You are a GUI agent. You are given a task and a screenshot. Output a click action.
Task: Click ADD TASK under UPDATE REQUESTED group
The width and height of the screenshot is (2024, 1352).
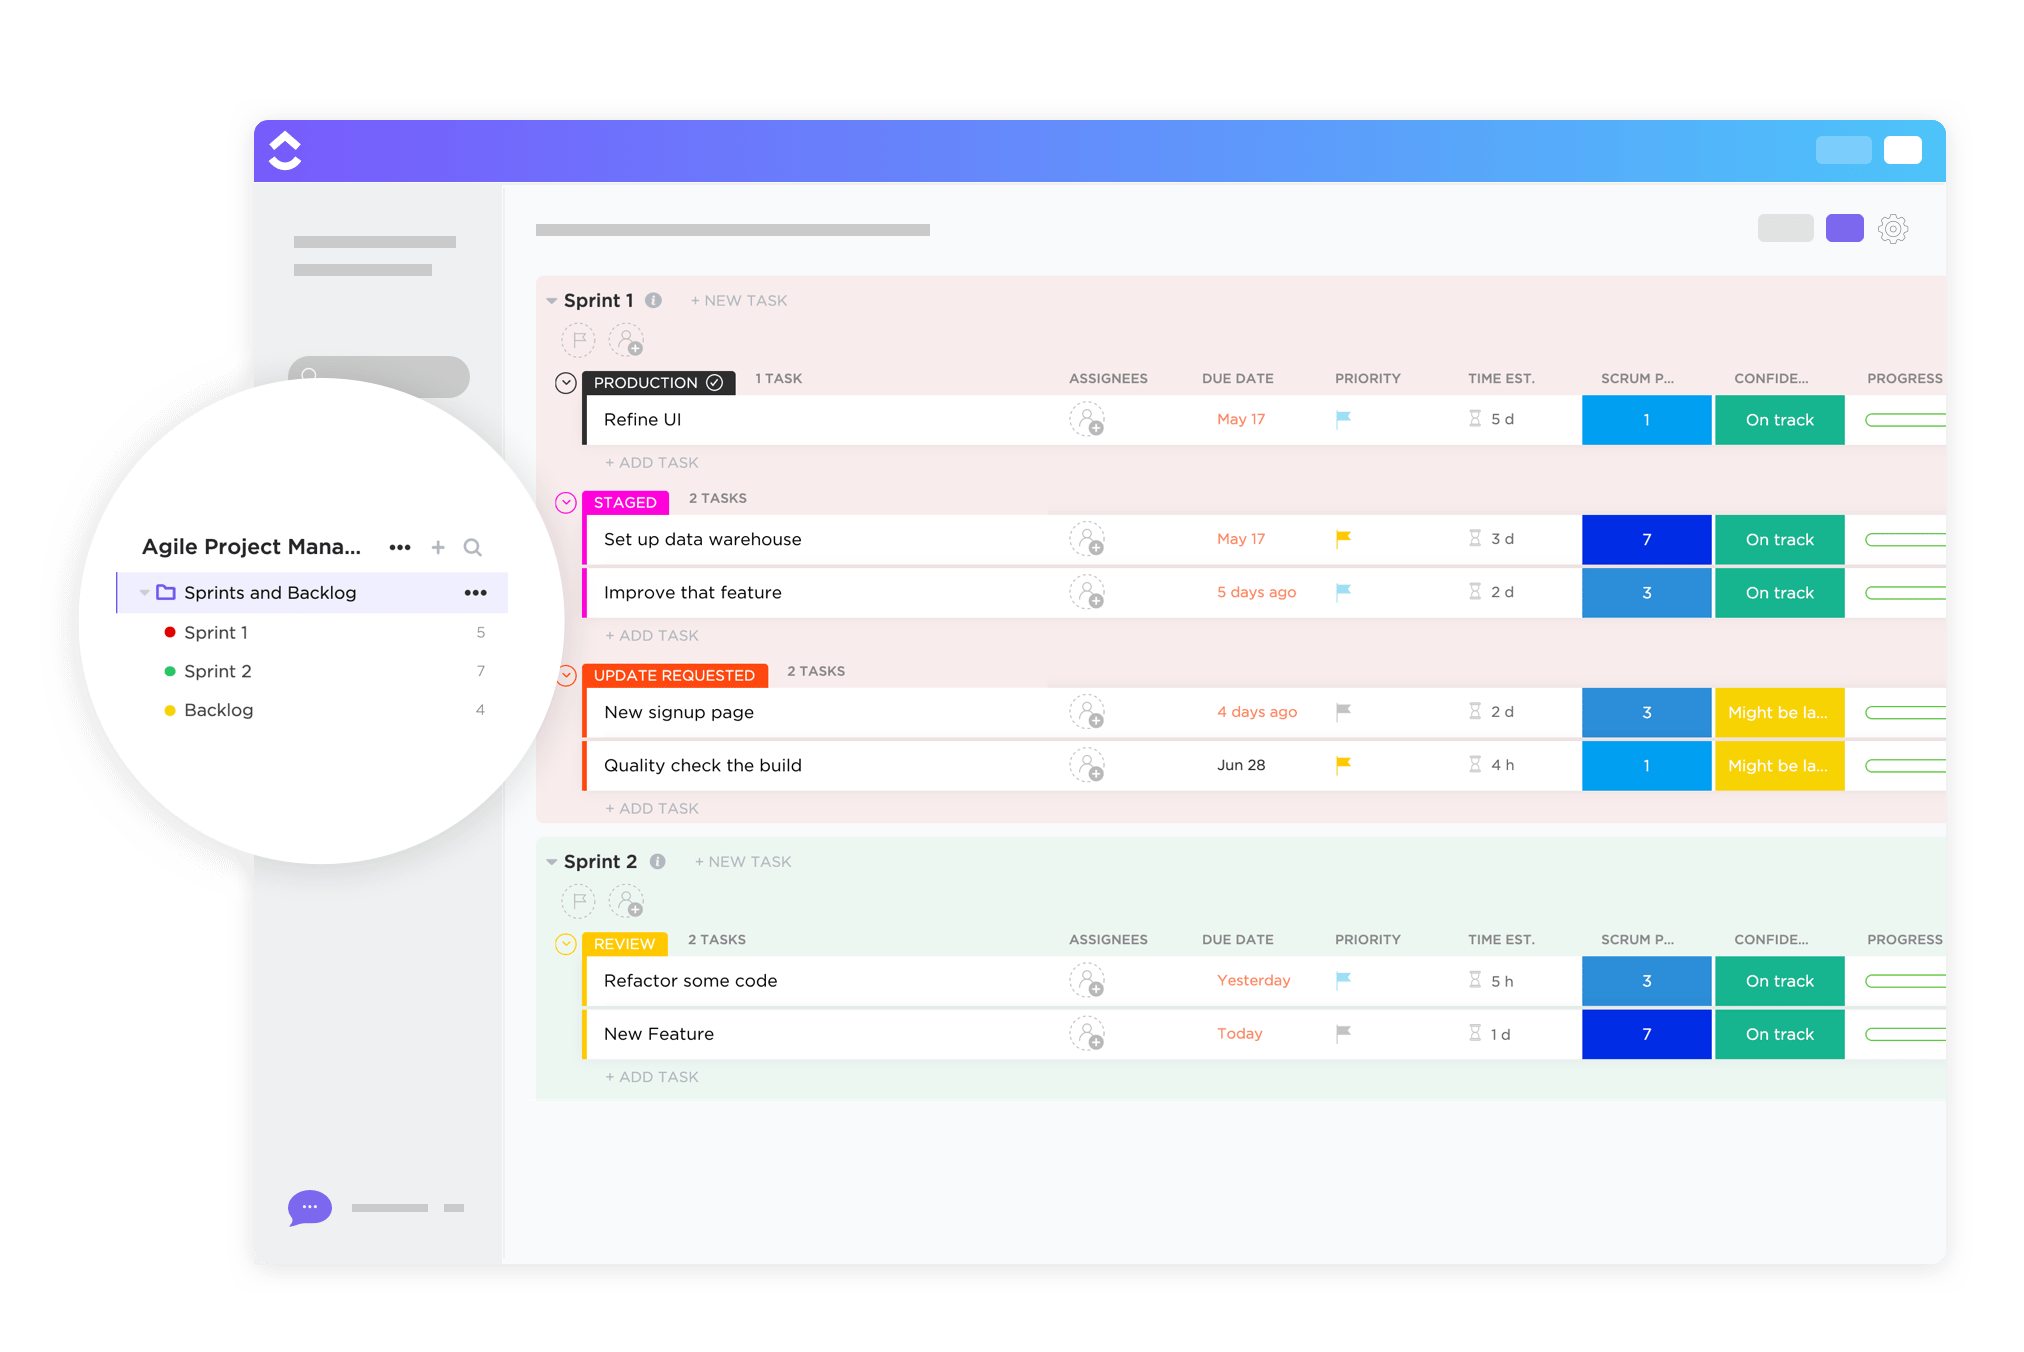point(652,808)
